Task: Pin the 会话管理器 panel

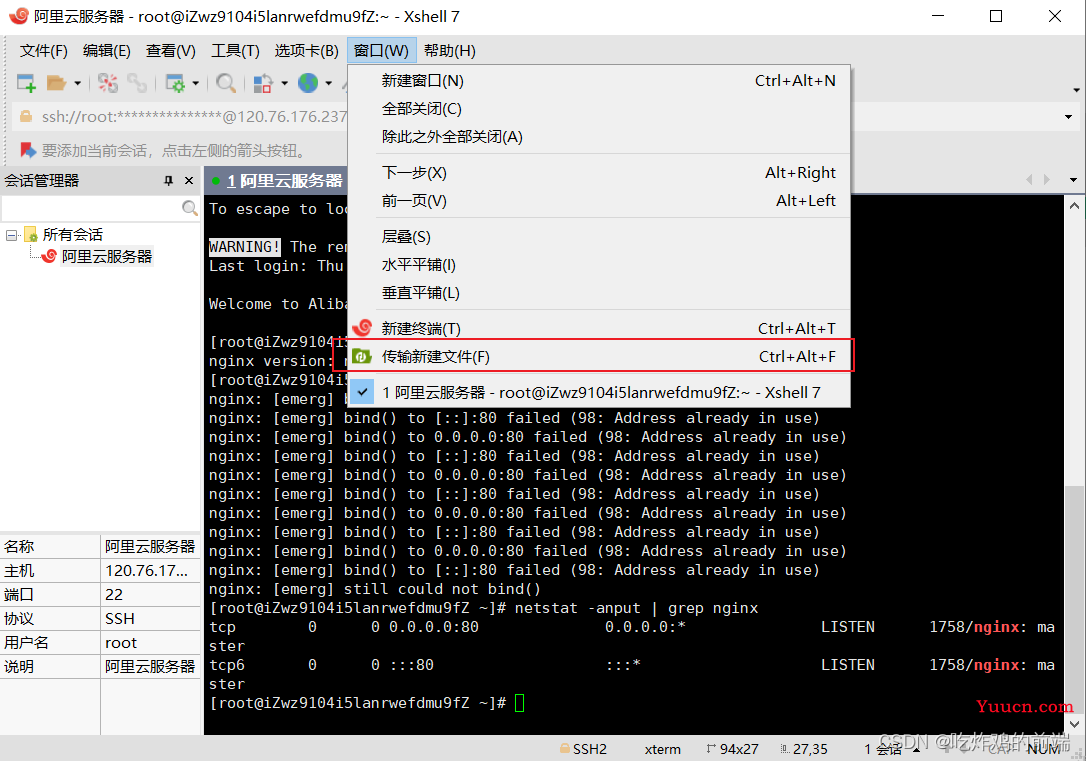Action: (x=168, y=181)
